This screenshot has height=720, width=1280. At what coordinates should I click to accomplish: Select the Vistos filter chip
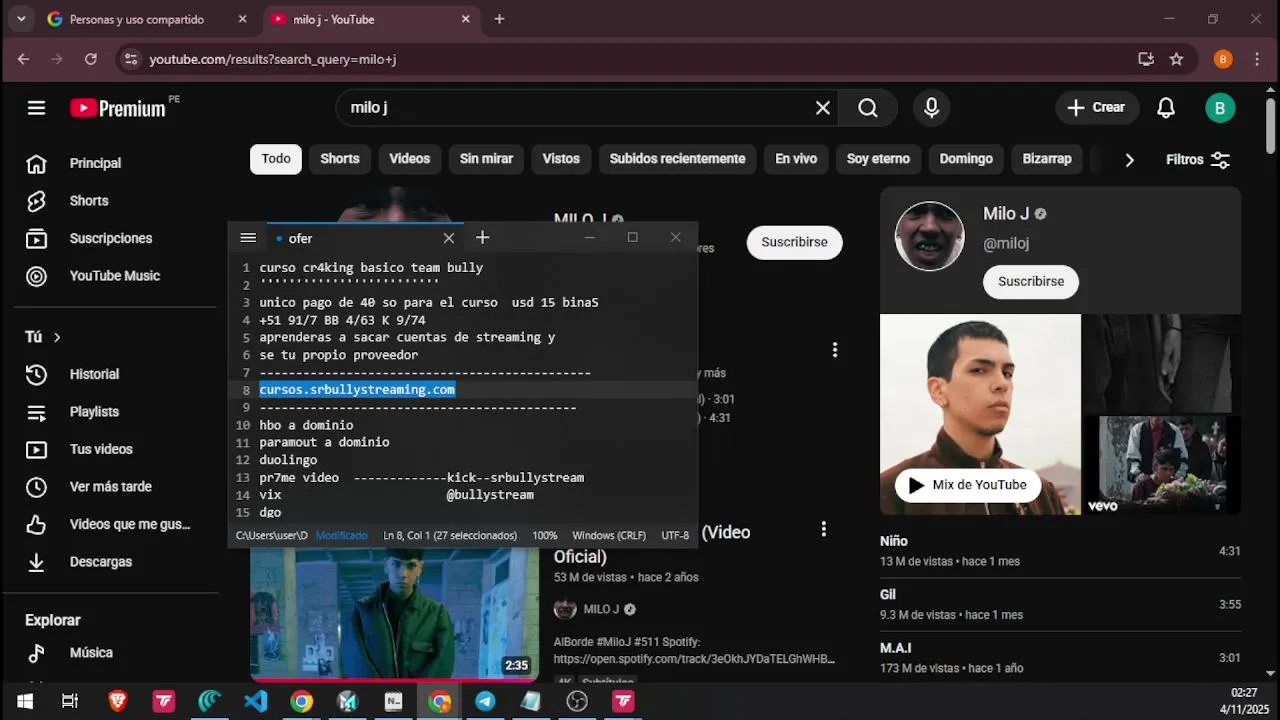tap(561, 159)
